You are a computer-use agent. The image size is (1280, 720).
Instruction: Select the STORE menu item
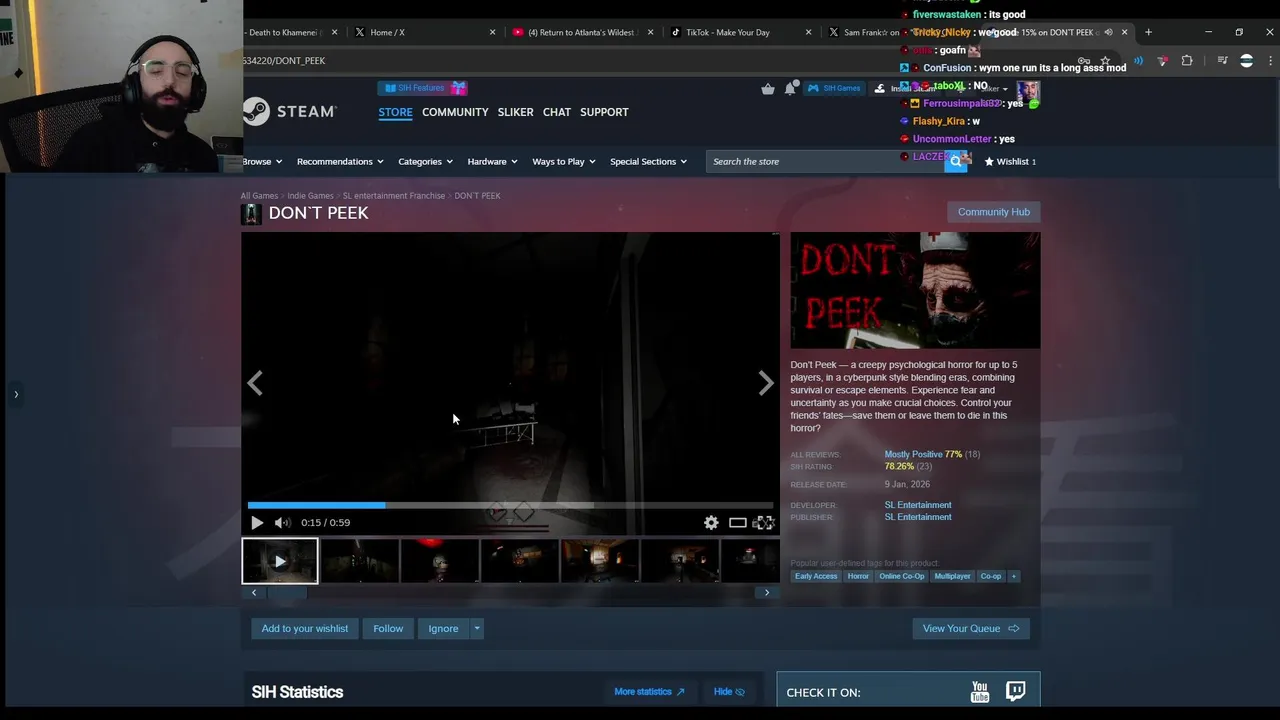pos(395,112)
